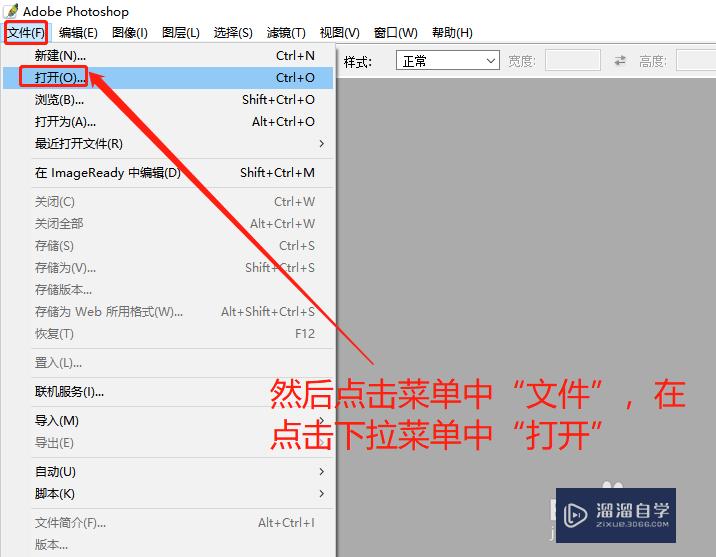Select the 联机服务(I)... menu entry
Screen dimensions: 716x557
tap(168, 392)
